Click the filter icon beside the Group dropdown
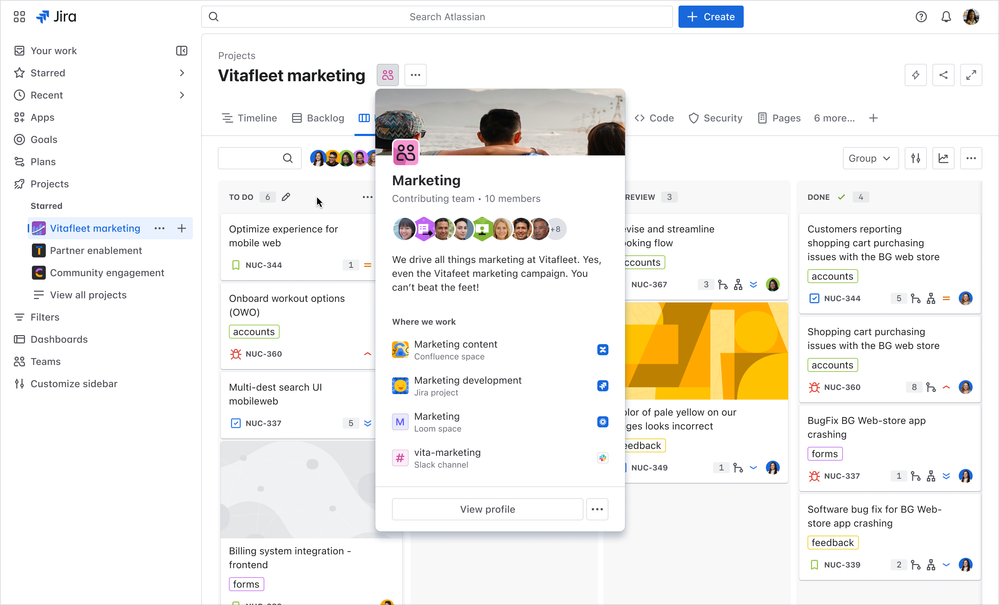Image resolution: width=999 pixels, height=605 pixels. click(x=914, y=158)
